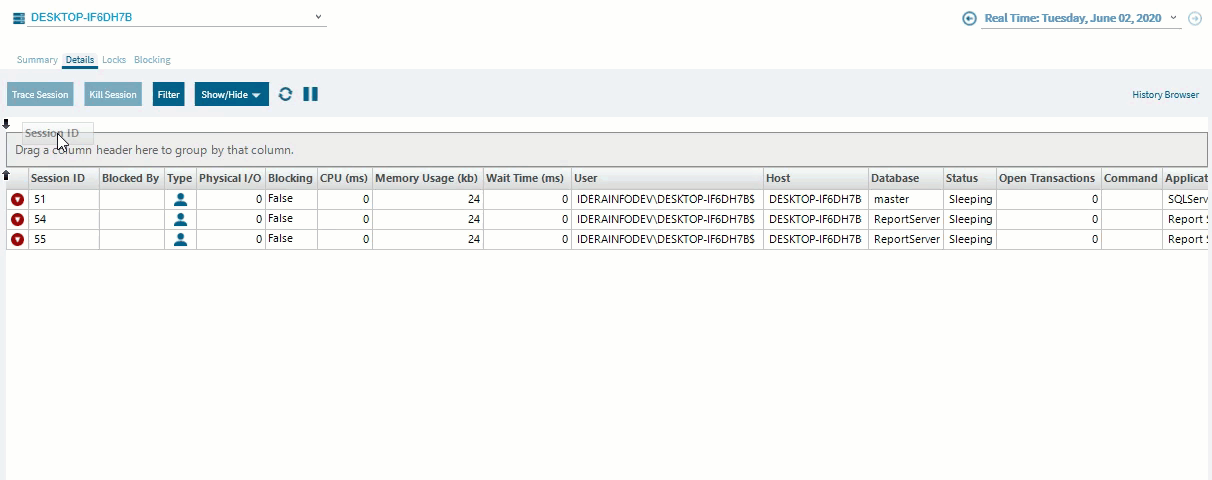This screenshot has width=1212, height=480.
Task: Pause real-time updates with pause icon
Action: [311, 94]
